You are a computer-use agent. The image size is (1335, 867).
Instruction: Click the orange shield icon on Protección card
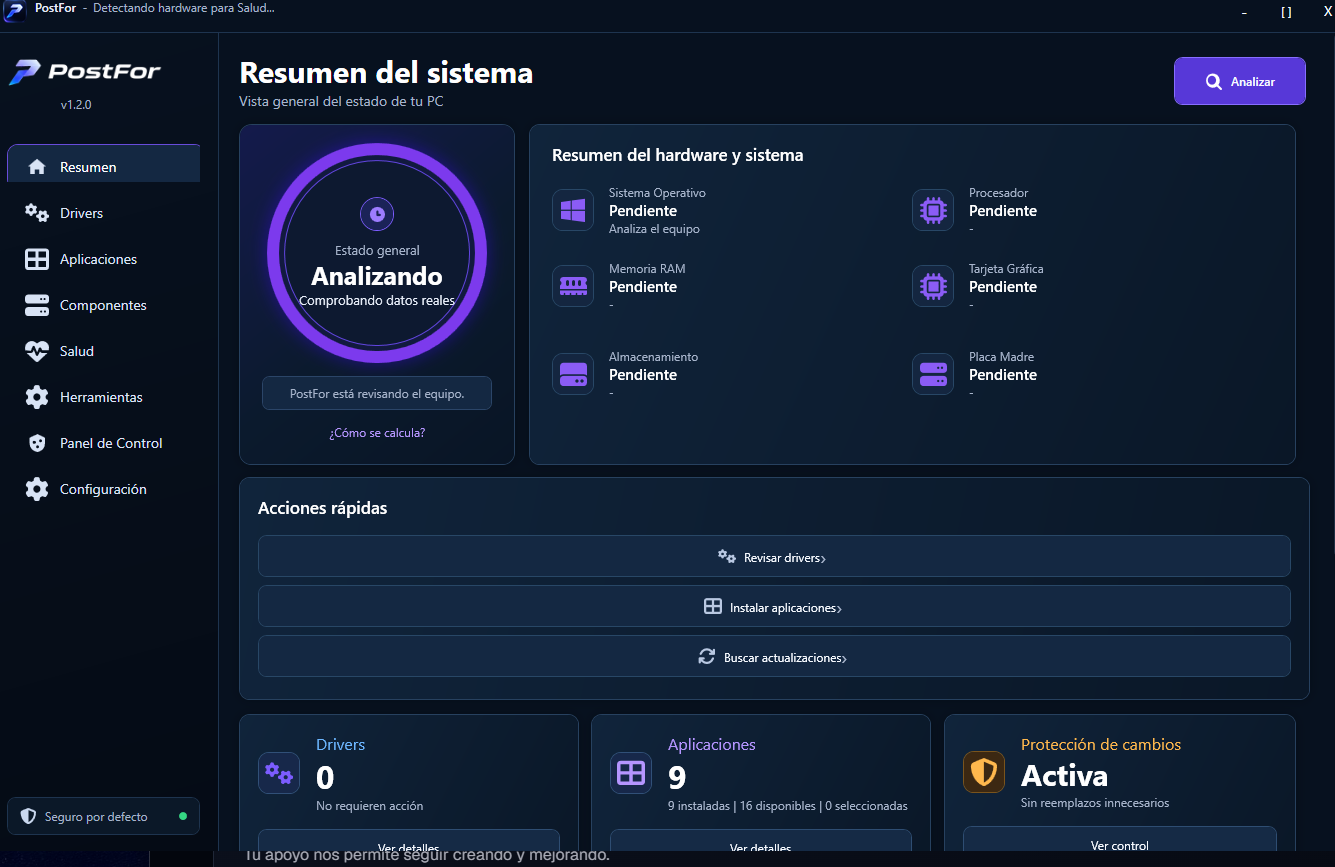984,773
